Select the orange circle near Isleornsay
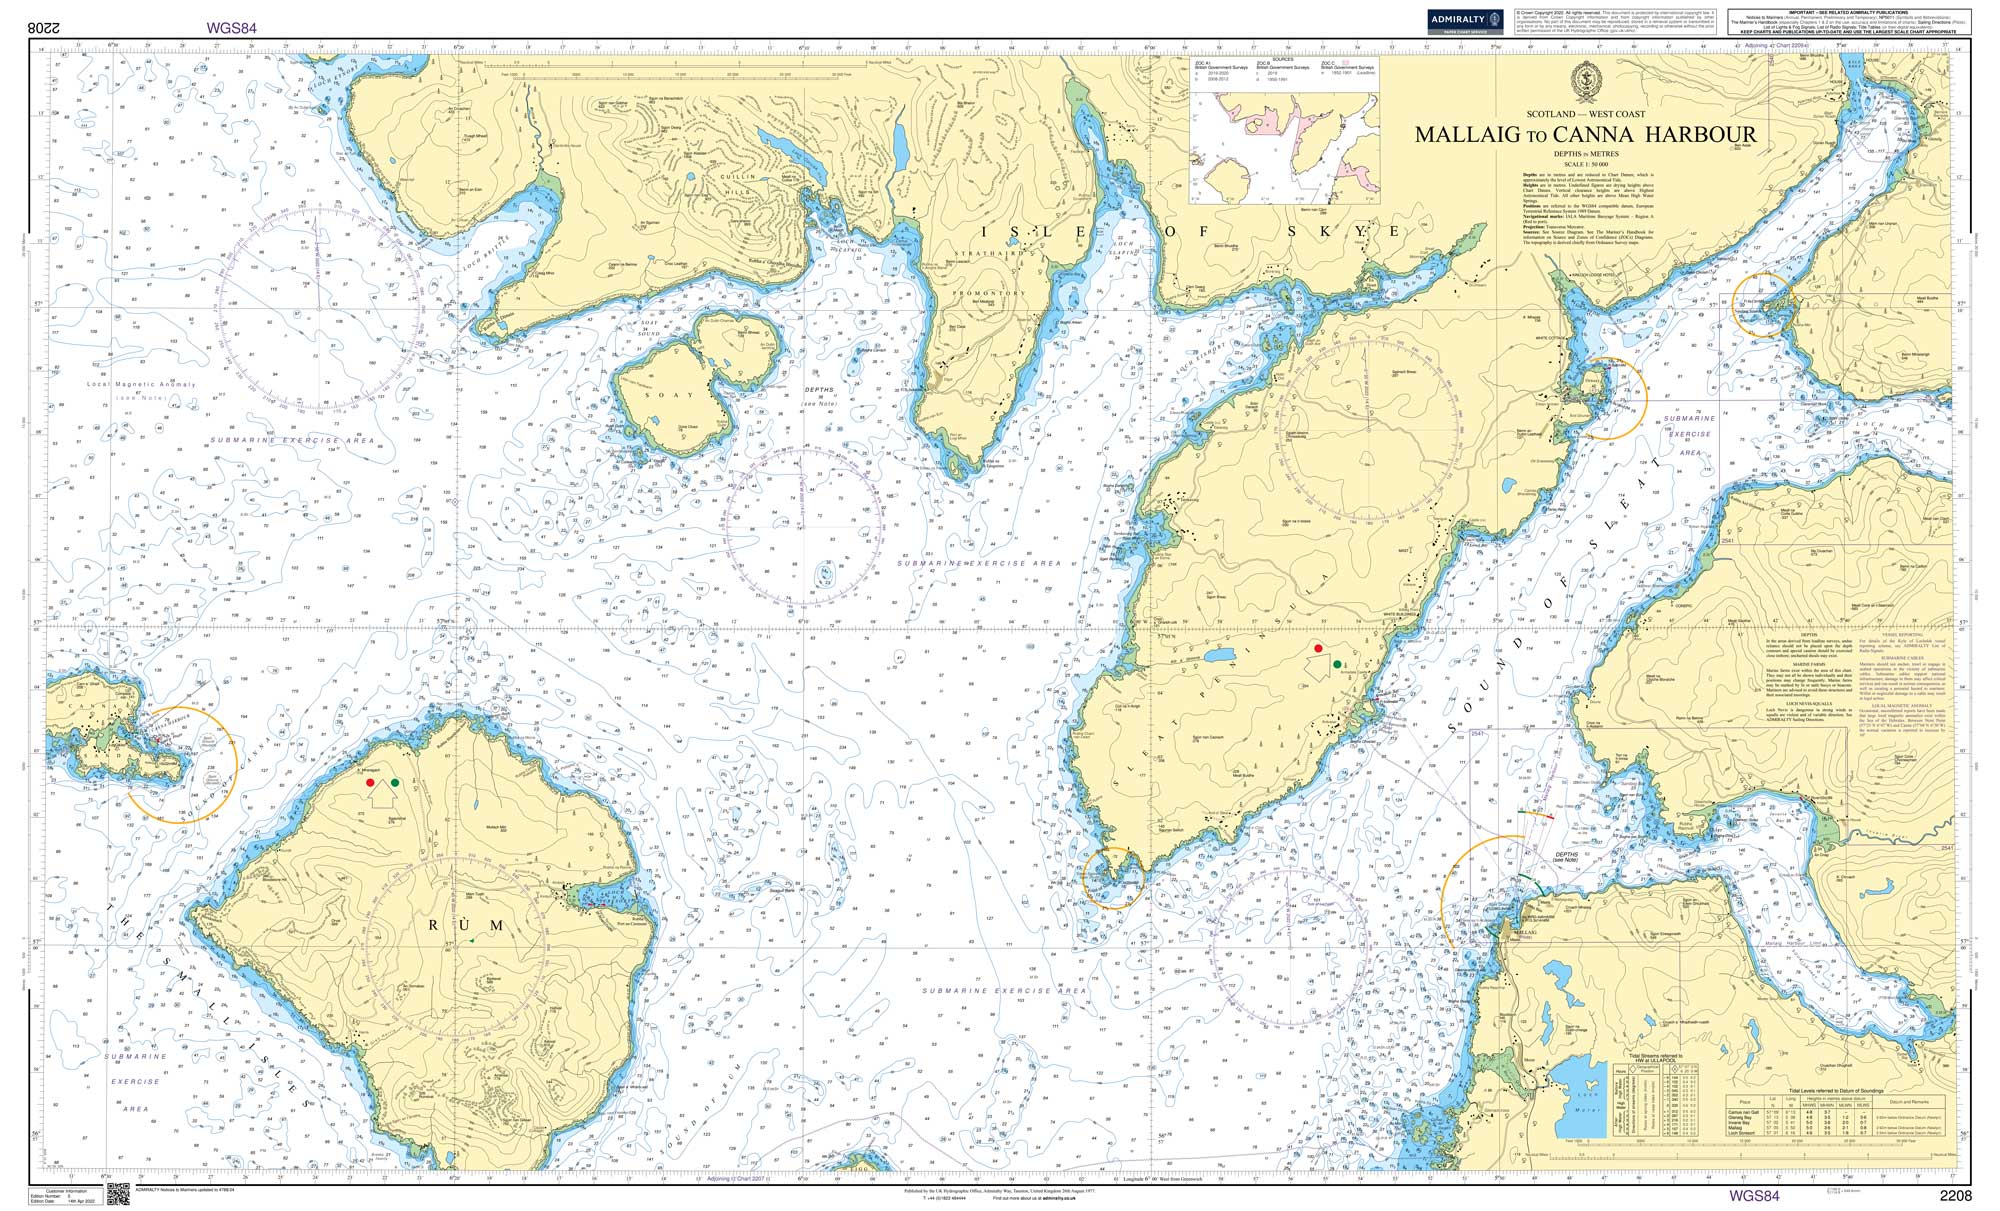The height and width of the screenshot is (1211, 2000). pyautogui.click(x=1607, y=398)
